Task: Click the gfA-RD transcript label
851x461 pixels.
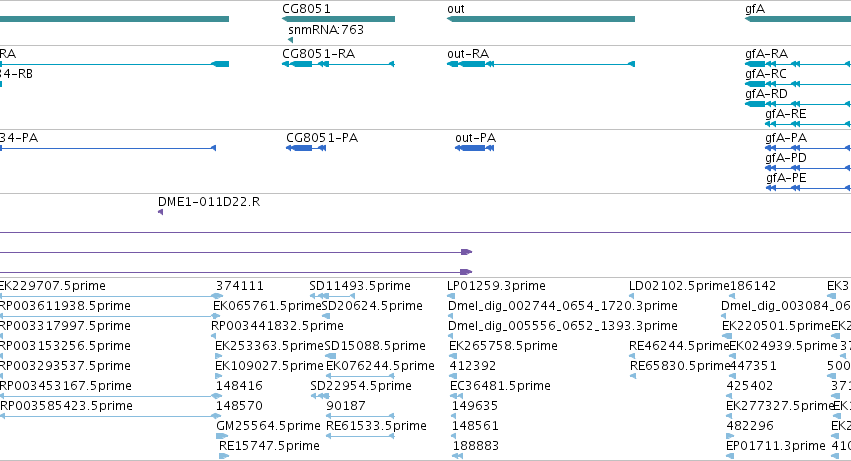Action: click(766, 94)
